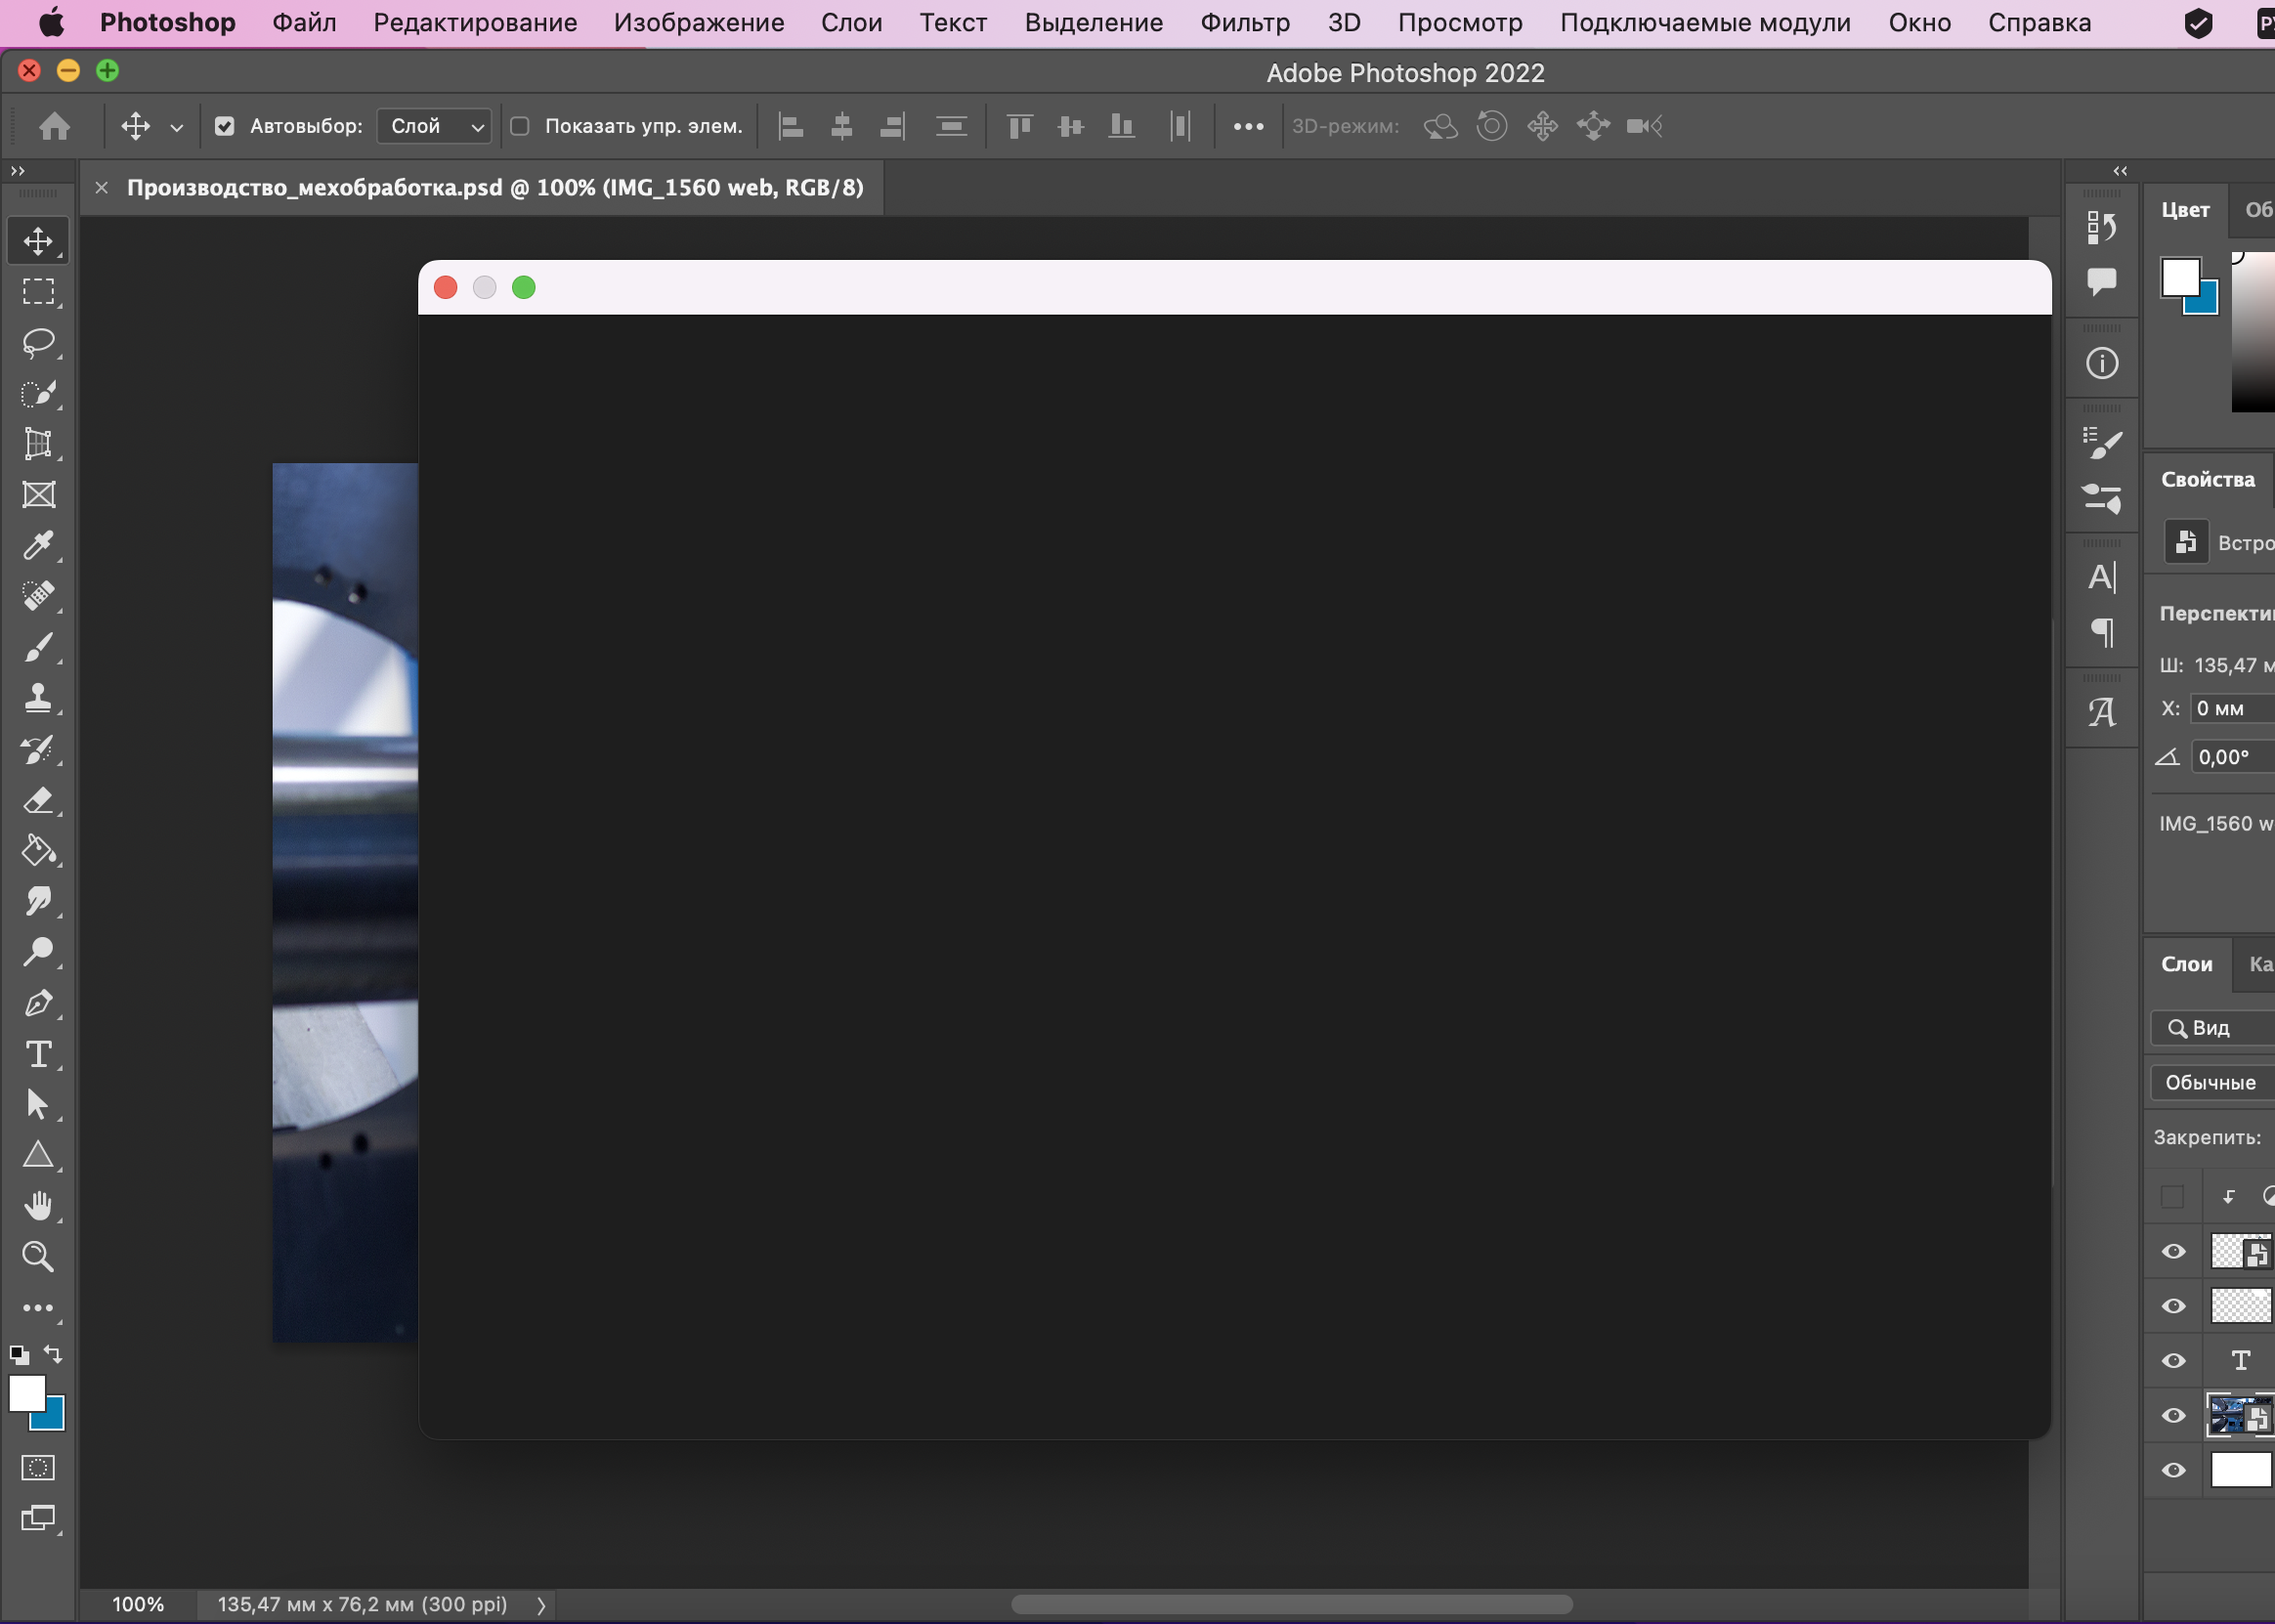
Task: Open status bar info arrow menu
Action: (x=541, y=1605)
